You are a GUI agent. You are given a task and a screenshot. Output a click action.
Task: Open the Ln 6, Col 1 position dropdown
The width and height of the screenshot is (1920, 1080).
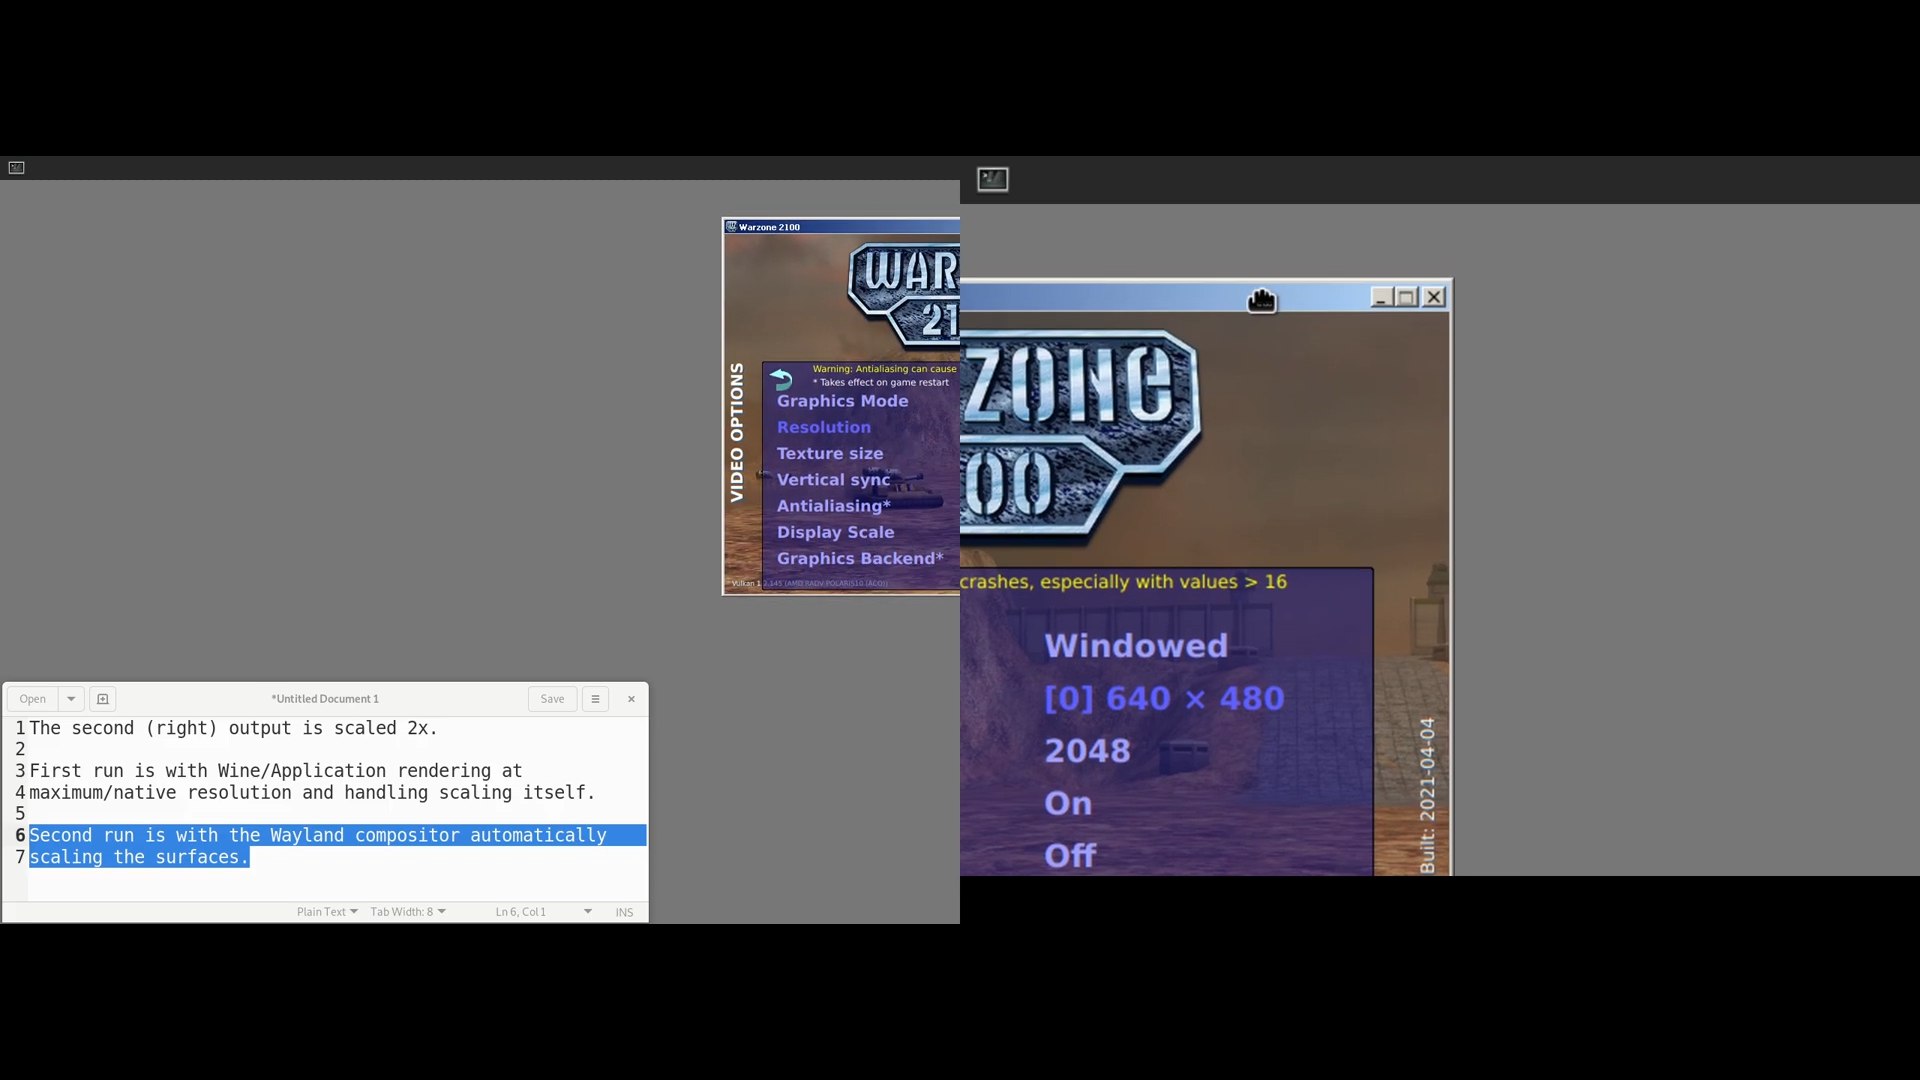pyautogui.click(x=544, y=912)
